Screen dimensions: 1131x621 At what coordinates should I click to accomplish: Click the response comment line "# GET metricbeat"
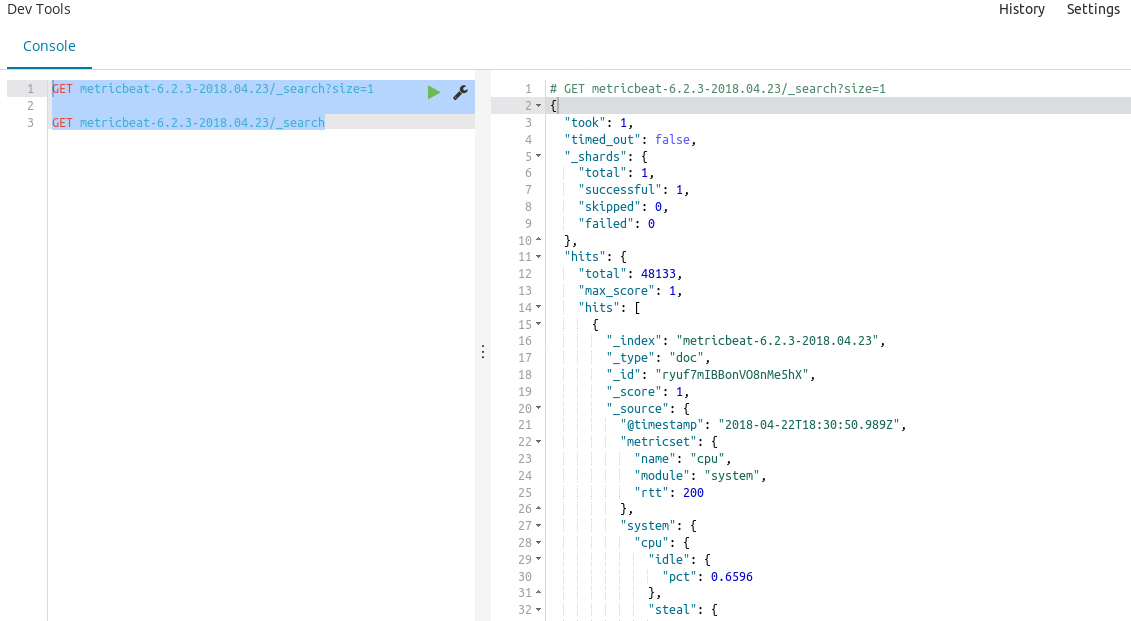click(x=718, y=89)
